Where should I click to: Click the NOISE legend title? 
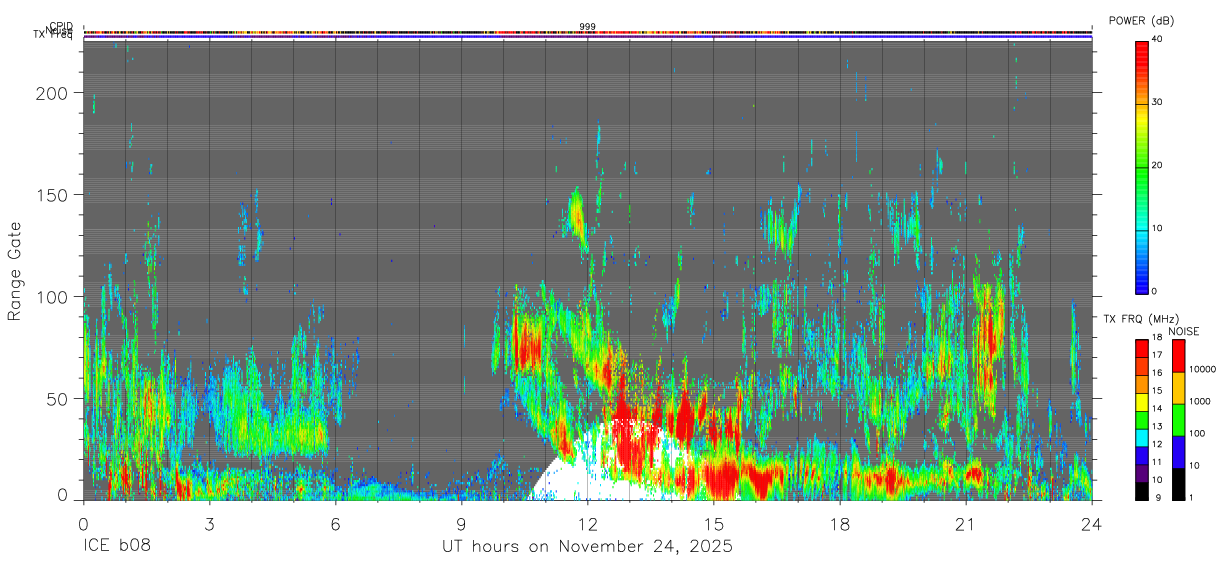(x=1182, y=331)
